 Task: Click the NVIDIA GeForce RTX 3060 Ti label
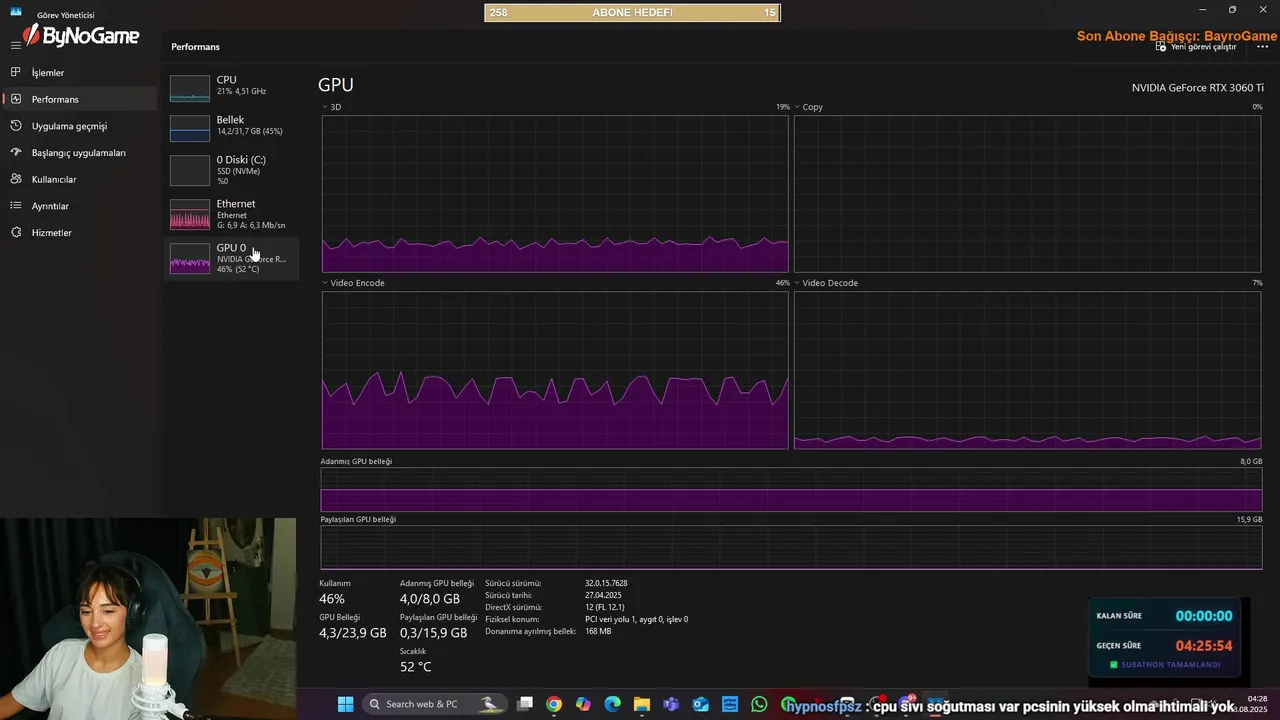[x=1198, y=88]
